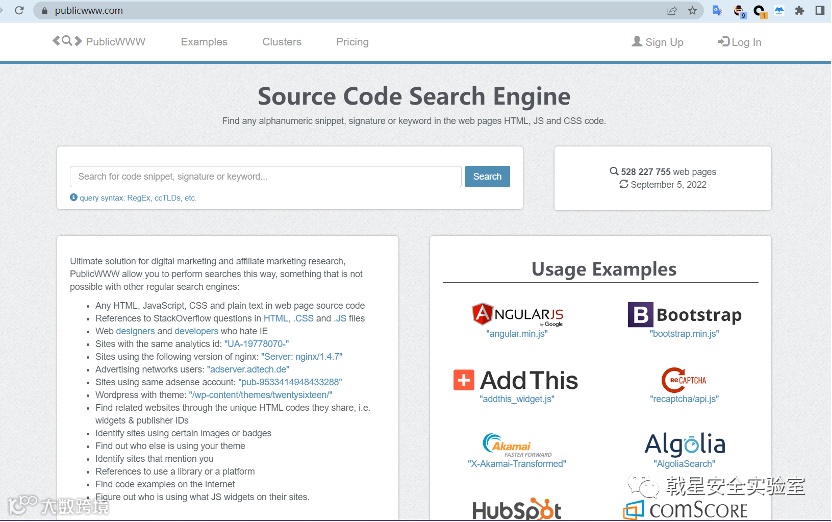The height and width of the screenshot is (522, 832).
Task: Click the "AlgoliaSearch" example link
Action: click(x=684, y=464)
